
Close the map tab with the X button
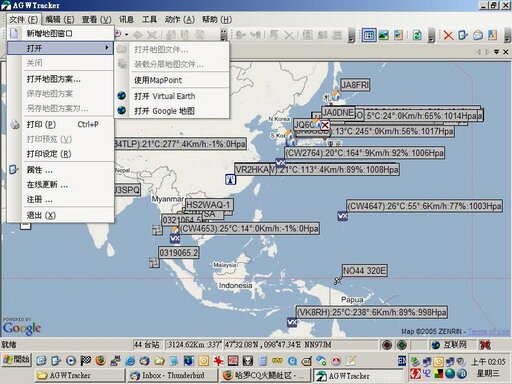tap(505, 52)
